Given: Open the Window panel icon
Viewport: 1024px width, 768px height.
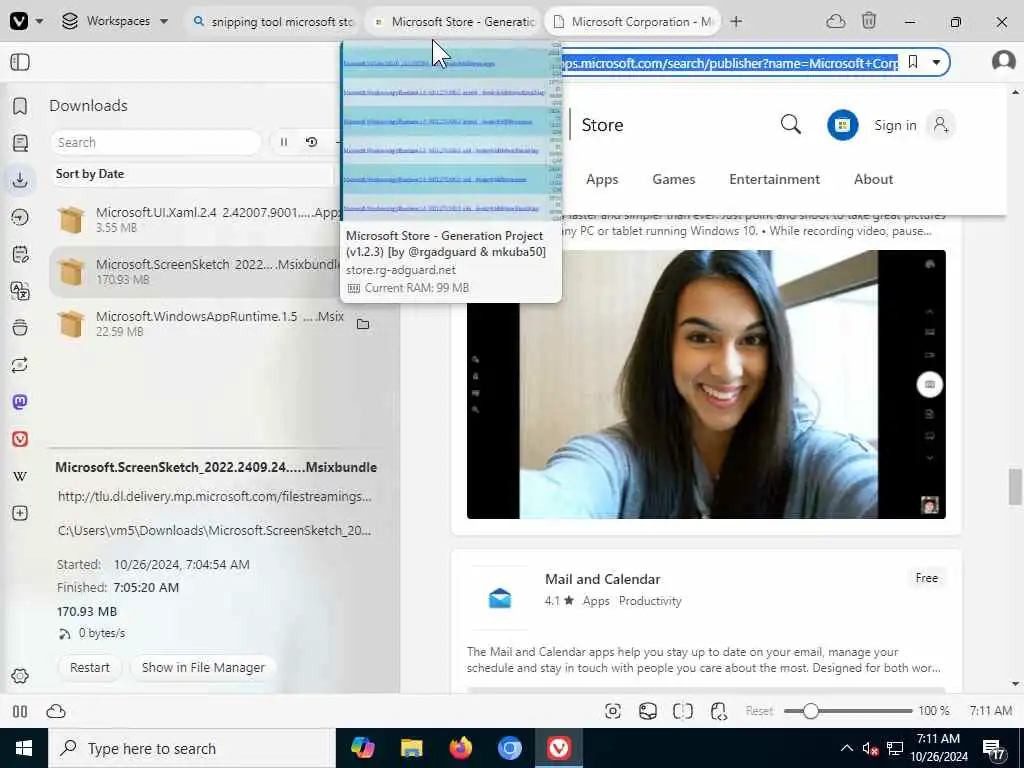Looking at the screenshot, I should pyautogui.click(x=20, y=328).
